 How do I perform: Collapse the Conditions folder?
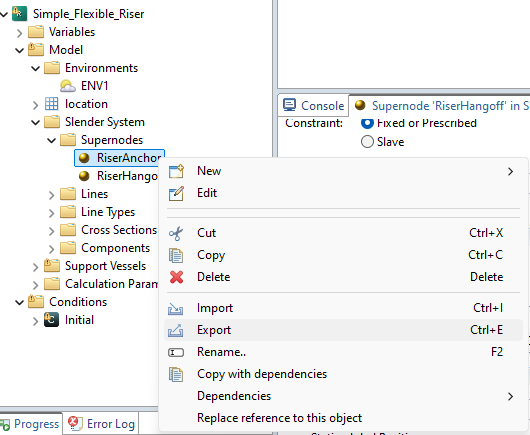[x=20, y=302]
